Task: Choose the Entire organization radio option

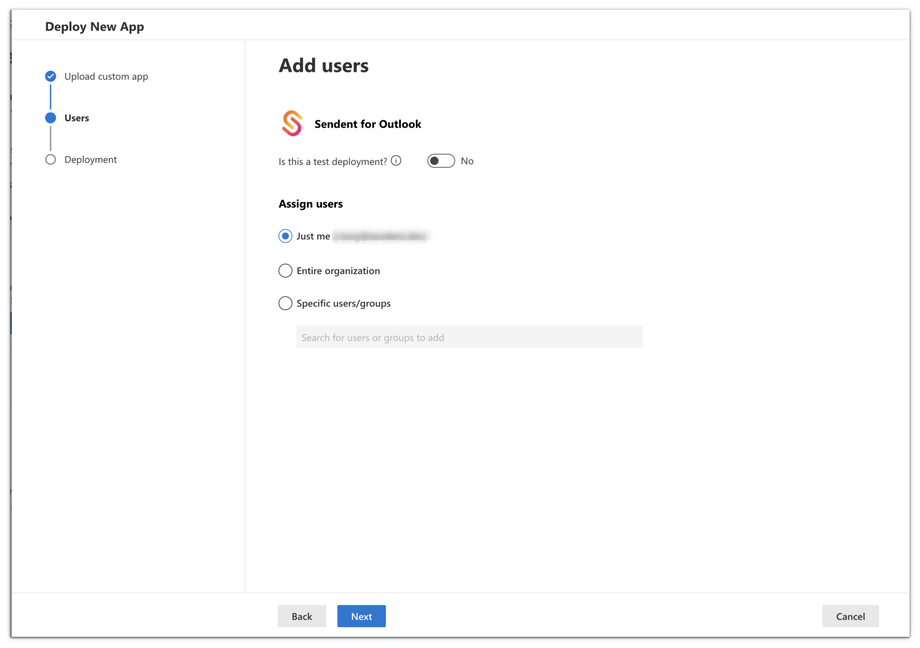Action: point(285,271)
